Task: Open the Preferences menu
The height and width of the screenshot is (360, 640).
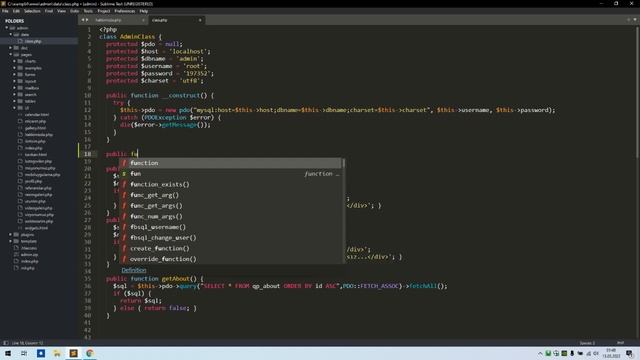Action: [125, 11]
